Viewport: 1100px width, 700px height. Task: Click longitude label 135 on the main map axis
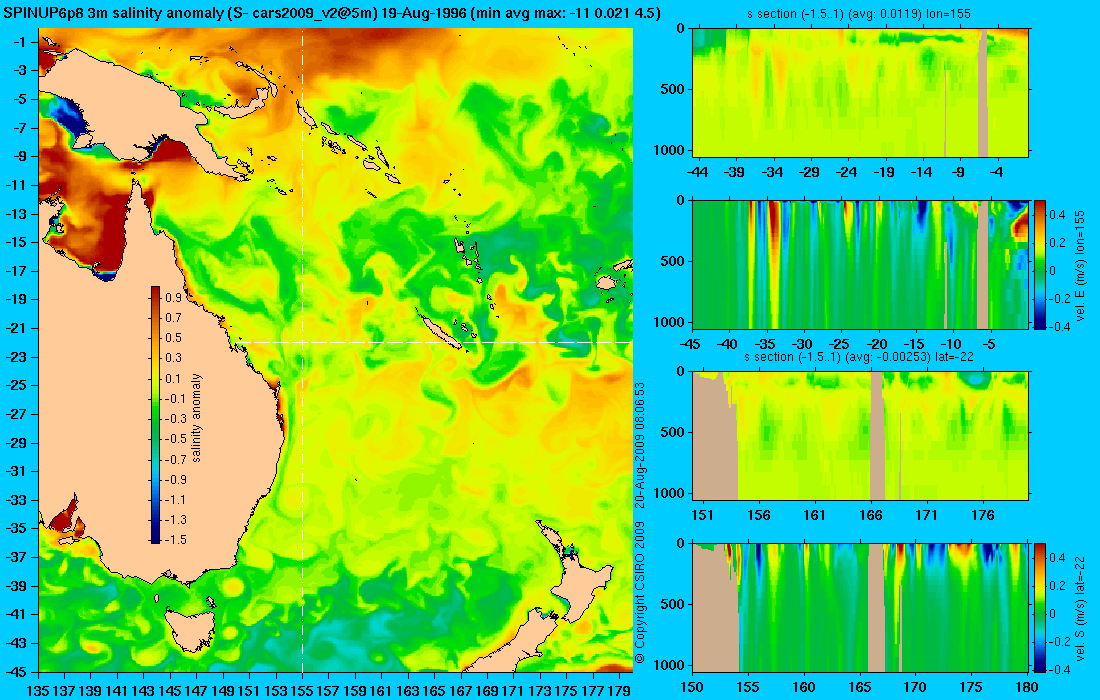(37, 691)
